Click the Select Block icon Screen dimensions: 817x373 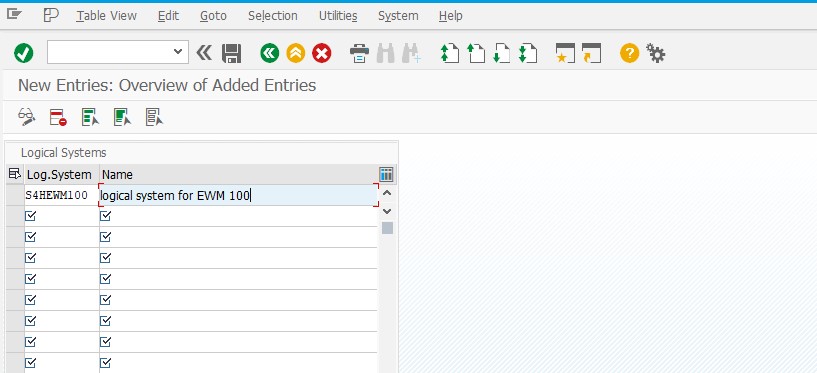pyautogui.click(x=122, y=117)
